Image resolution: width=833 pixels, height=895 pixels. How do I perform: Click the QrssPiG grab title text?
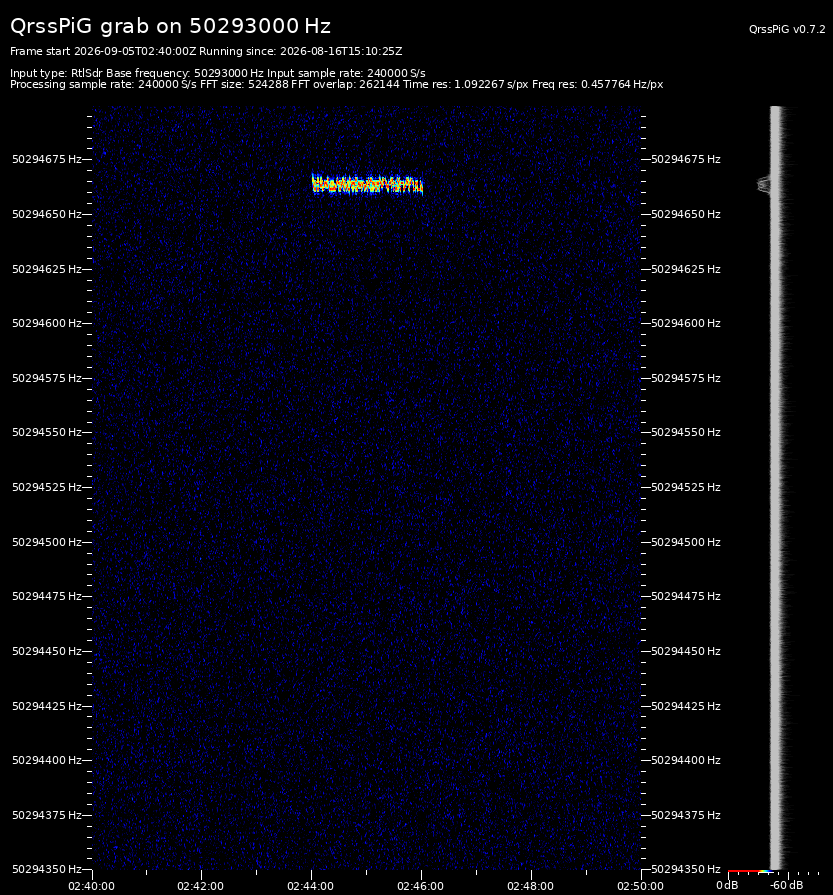[x=170, y=26]
